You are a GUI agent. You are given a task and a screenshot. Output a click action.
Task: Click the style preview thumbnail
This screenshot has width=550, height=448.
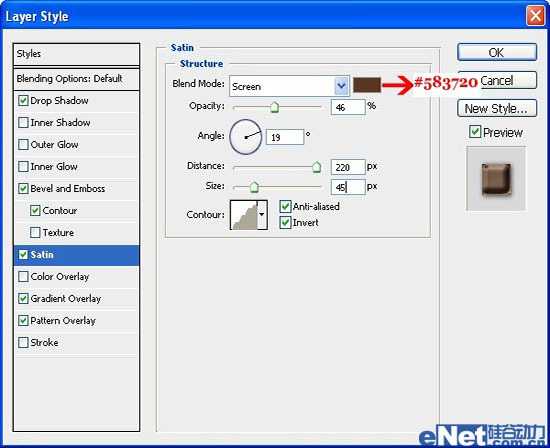pyautogui.click(x=496, y=179)
